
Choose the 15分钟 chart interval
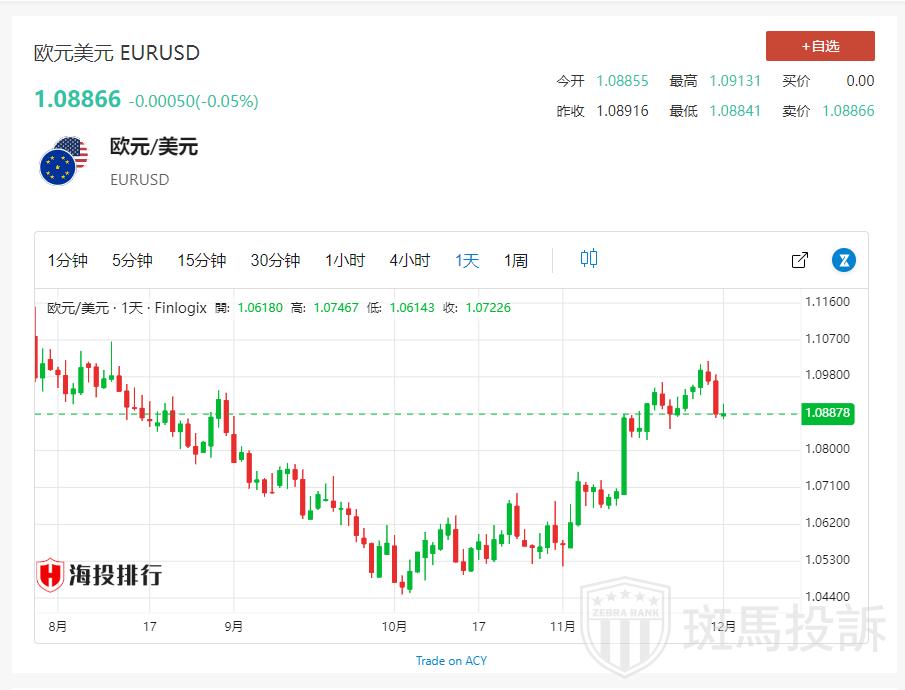201,260
